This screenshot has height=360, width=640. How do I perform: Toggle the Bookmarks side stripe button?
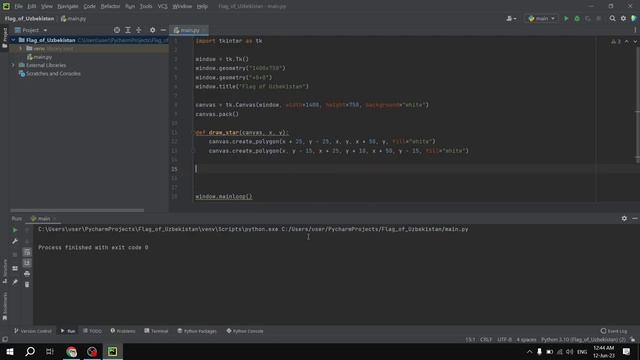point(4,306)
